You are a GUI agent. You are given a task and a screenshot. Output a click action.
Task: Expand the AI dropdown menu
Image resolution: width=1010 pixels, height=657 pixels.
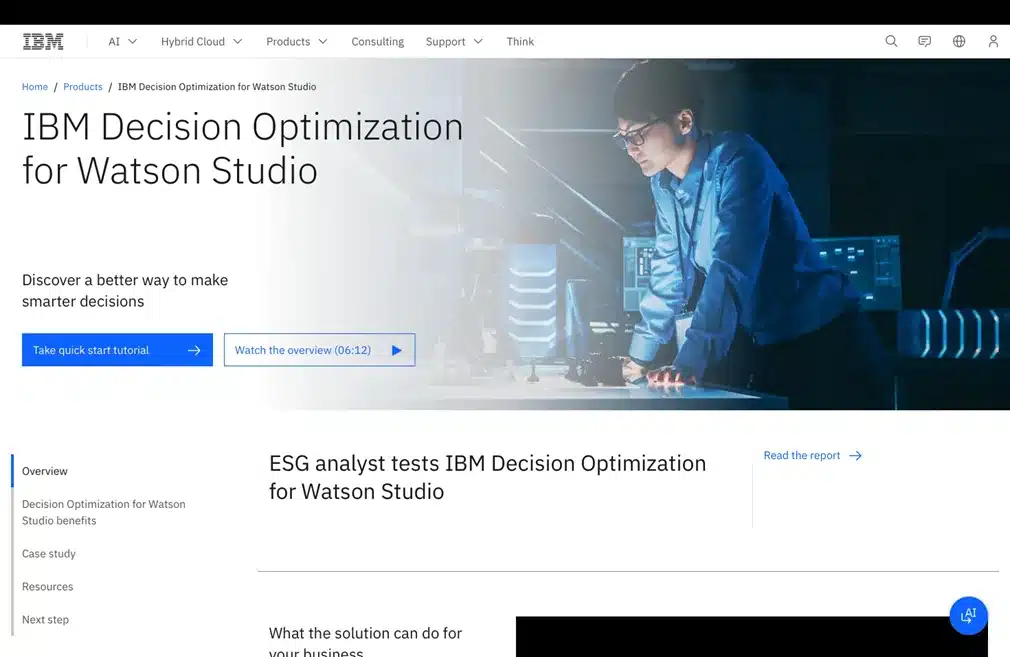pyautogui.click(x=122, y=42)
